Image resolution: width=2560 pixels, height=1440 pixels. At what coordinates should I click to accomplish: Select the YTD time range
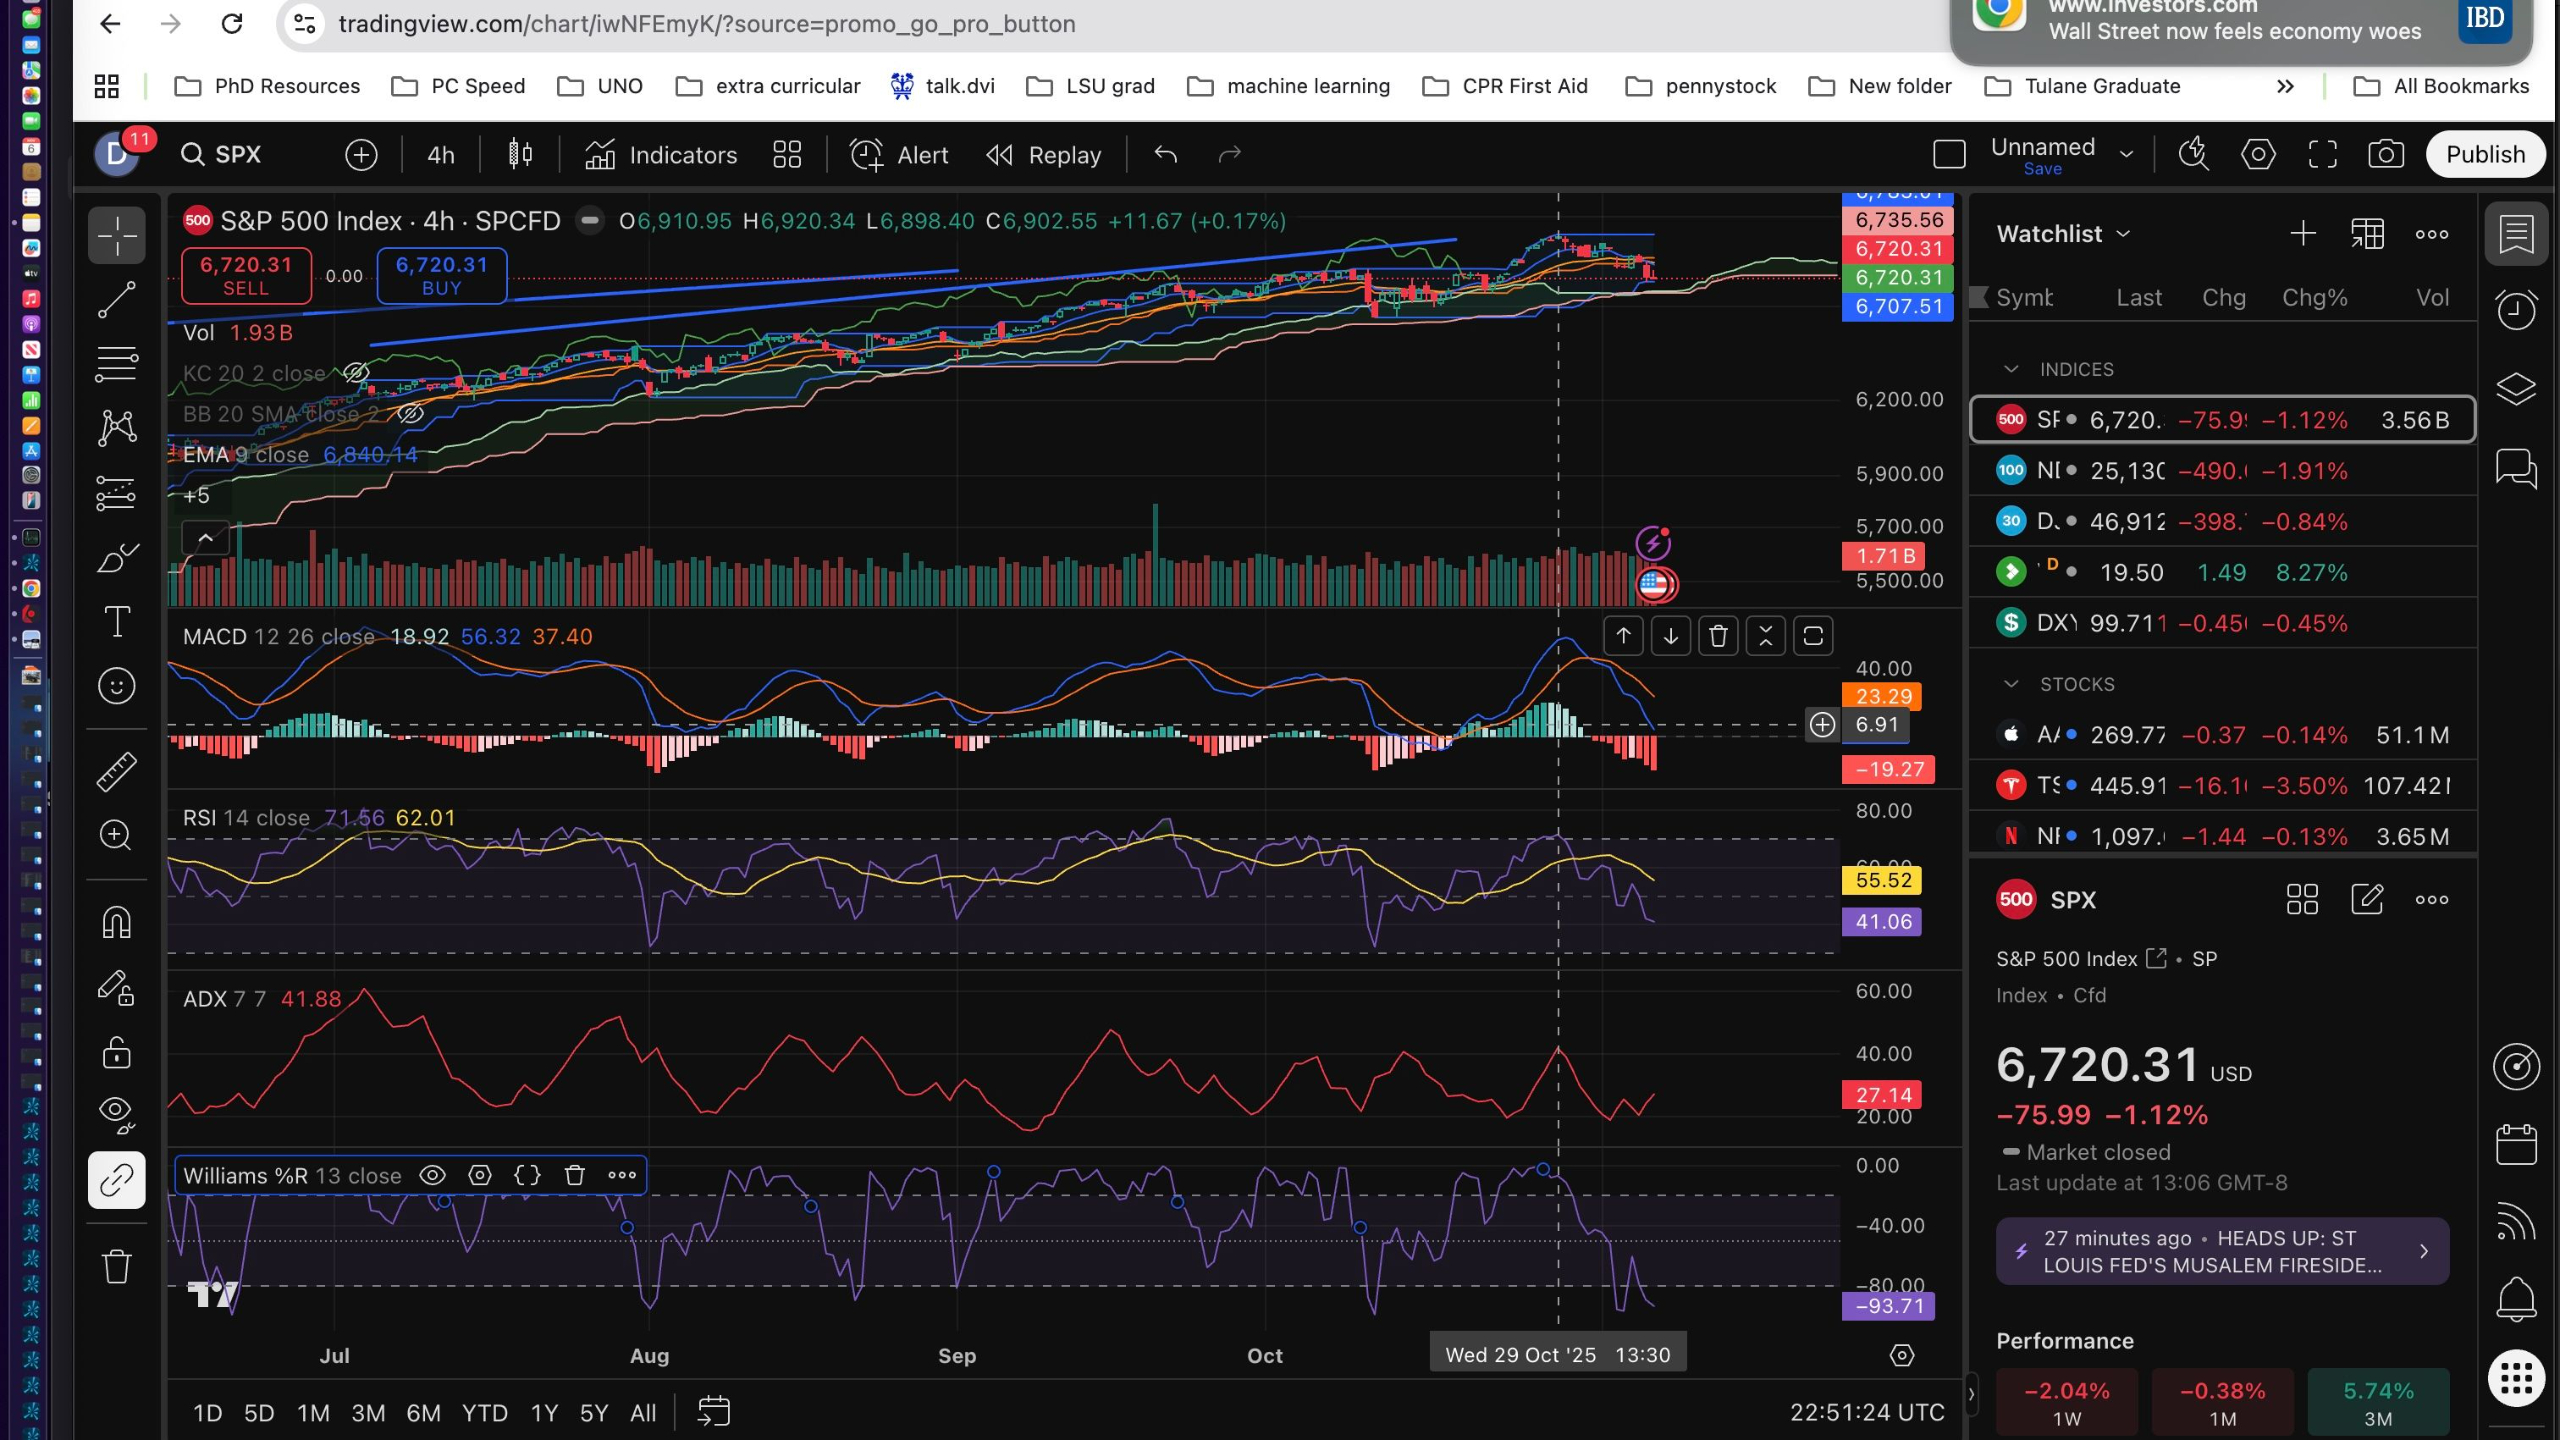(484, 1413)
